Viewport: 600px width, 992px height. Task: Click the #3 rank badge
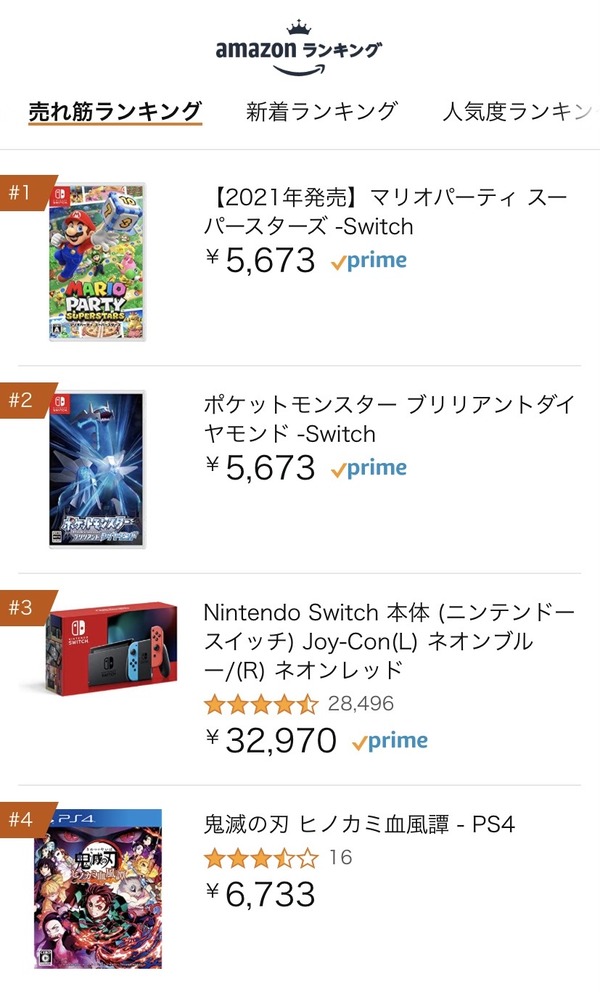pyautogui.click(x=24, y=607)
